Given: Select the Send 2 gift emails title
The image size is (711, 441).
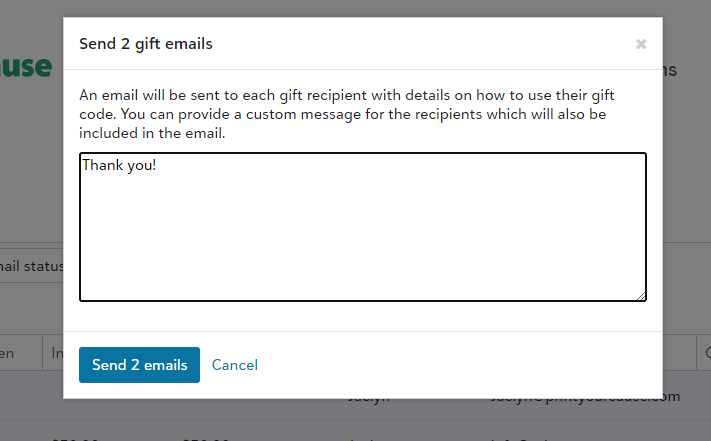Looking at the screenshot, I should coord(146,44).
